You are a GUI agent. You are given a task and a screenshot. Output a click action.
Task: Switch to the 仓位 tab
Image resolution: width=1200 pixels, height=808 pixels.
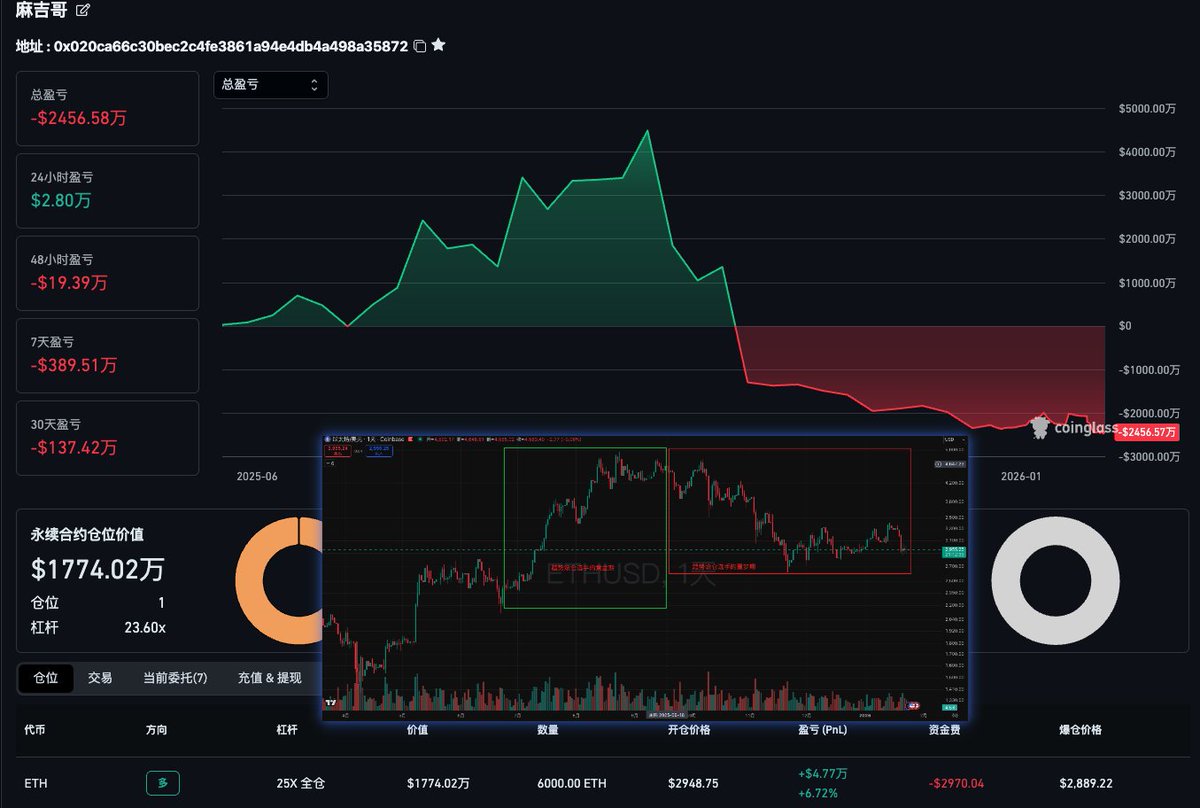(46, 677)
